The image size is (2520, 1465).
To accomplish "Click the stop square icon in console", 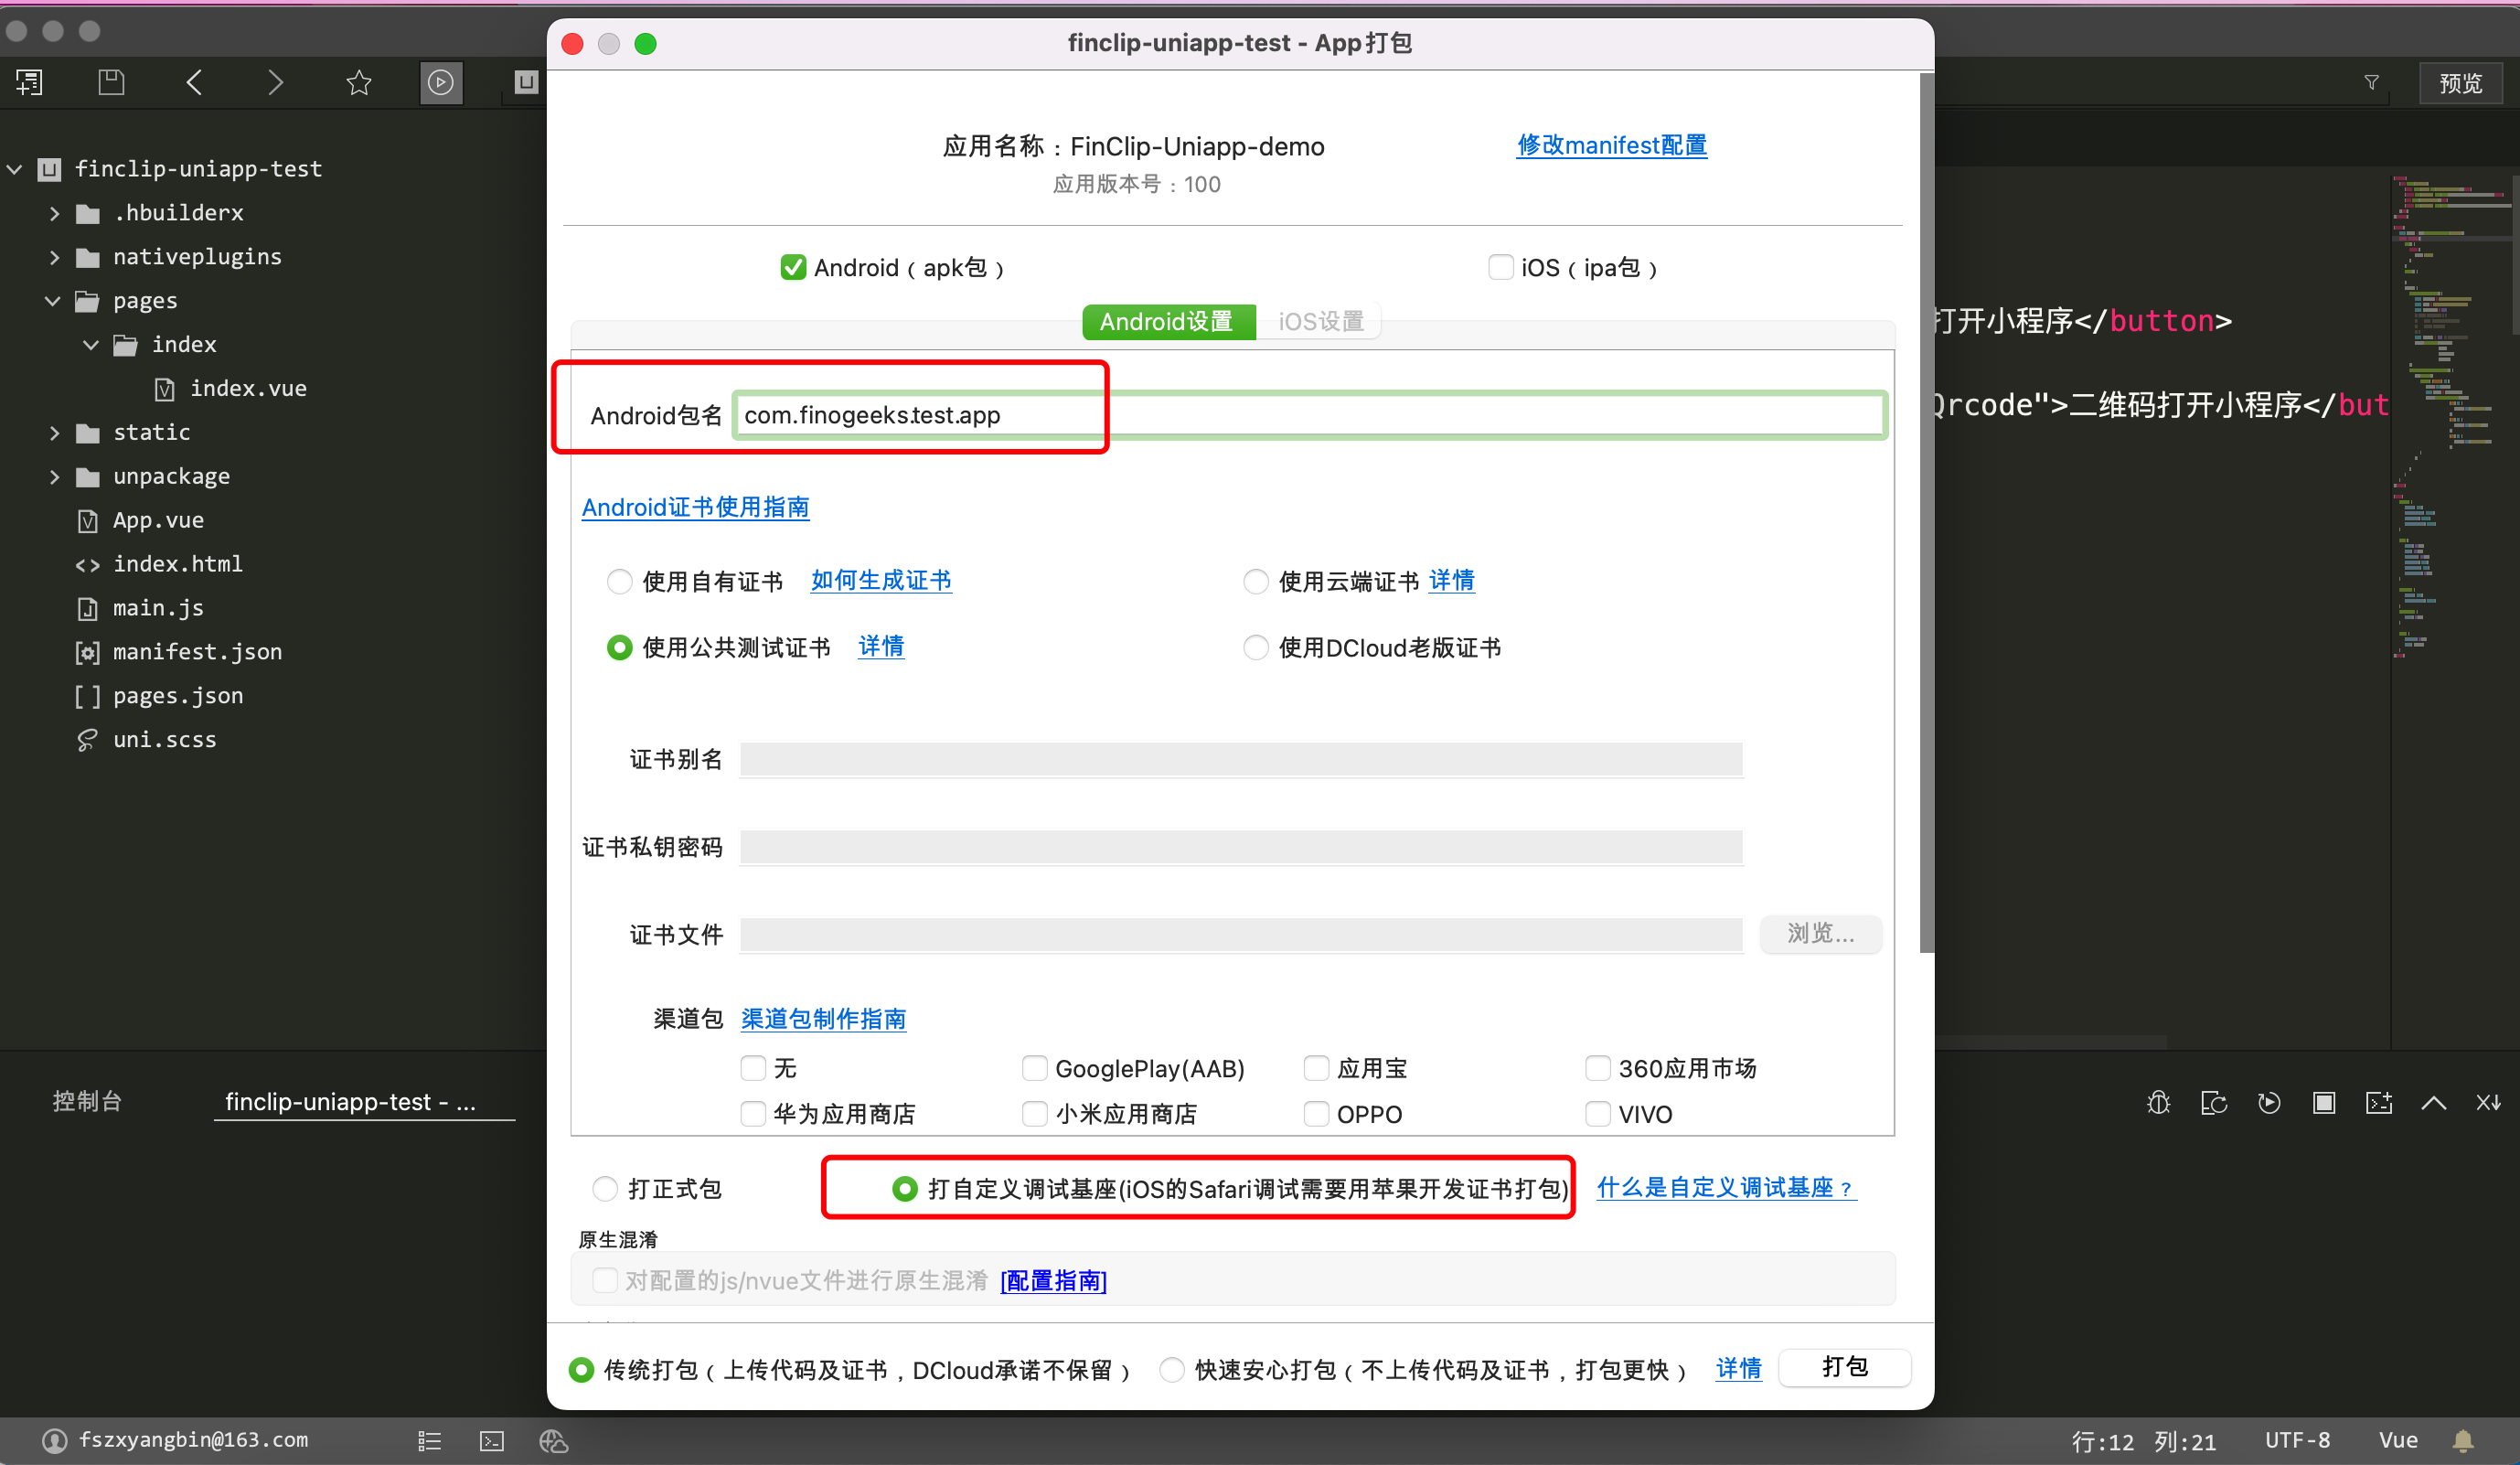I will click(2323, 1102).
